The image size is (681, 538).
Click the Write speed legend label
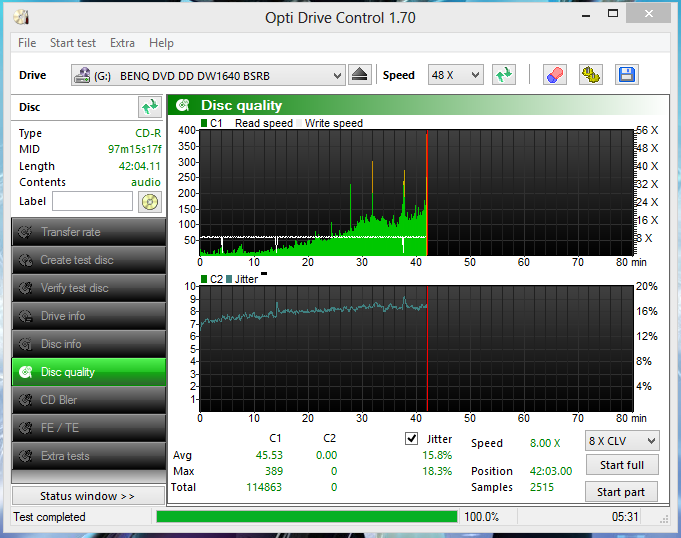coord(334,123)
